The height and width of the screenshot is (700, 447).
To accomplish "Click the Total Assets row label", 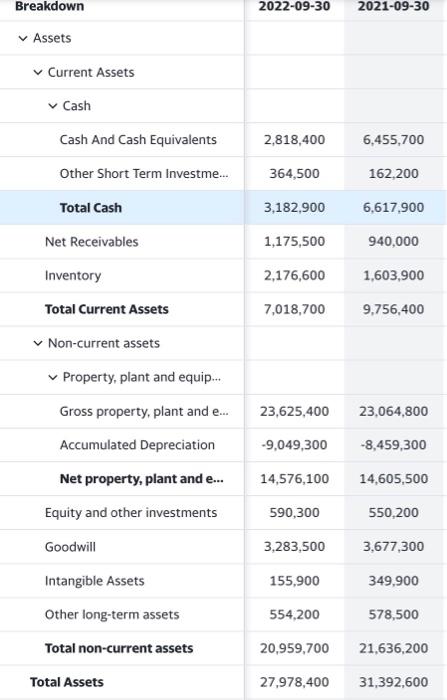I will [67, 683].
